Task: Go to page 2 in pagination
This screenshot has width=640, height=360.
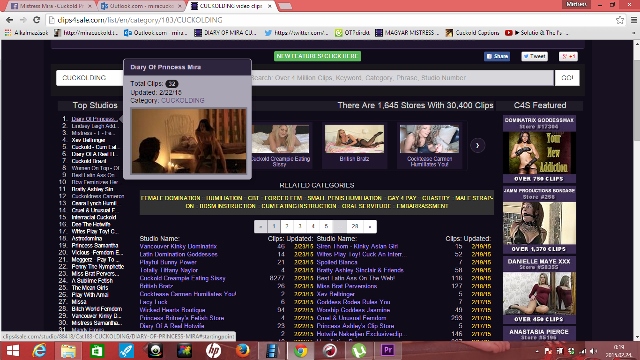Action: [x=287, y=226]
